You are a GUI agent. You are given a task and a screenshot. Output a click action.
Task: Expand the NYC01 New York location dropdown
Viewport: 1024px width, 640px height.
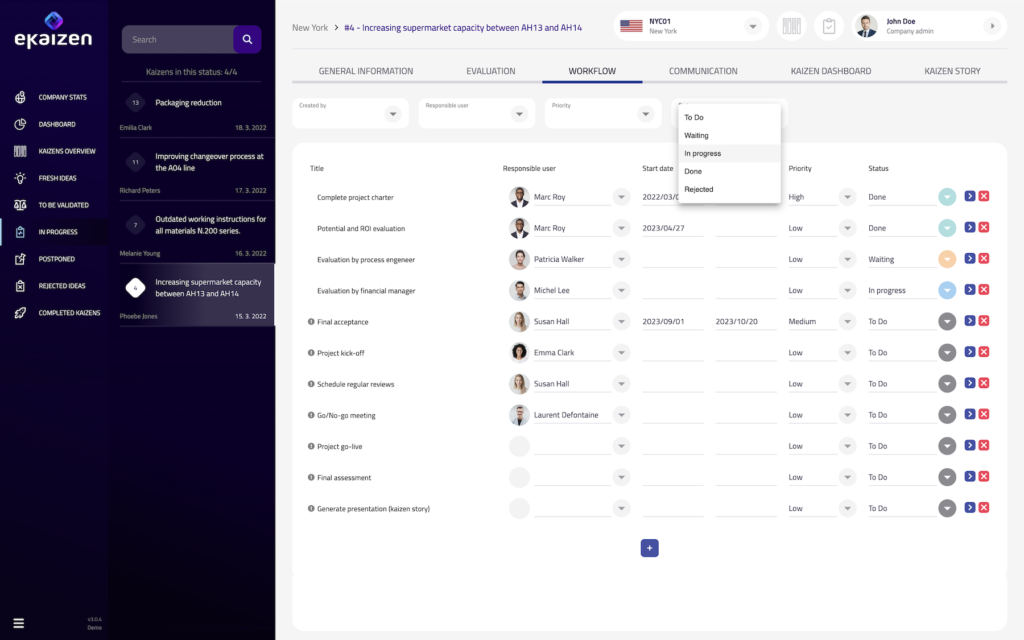[752, 26]
